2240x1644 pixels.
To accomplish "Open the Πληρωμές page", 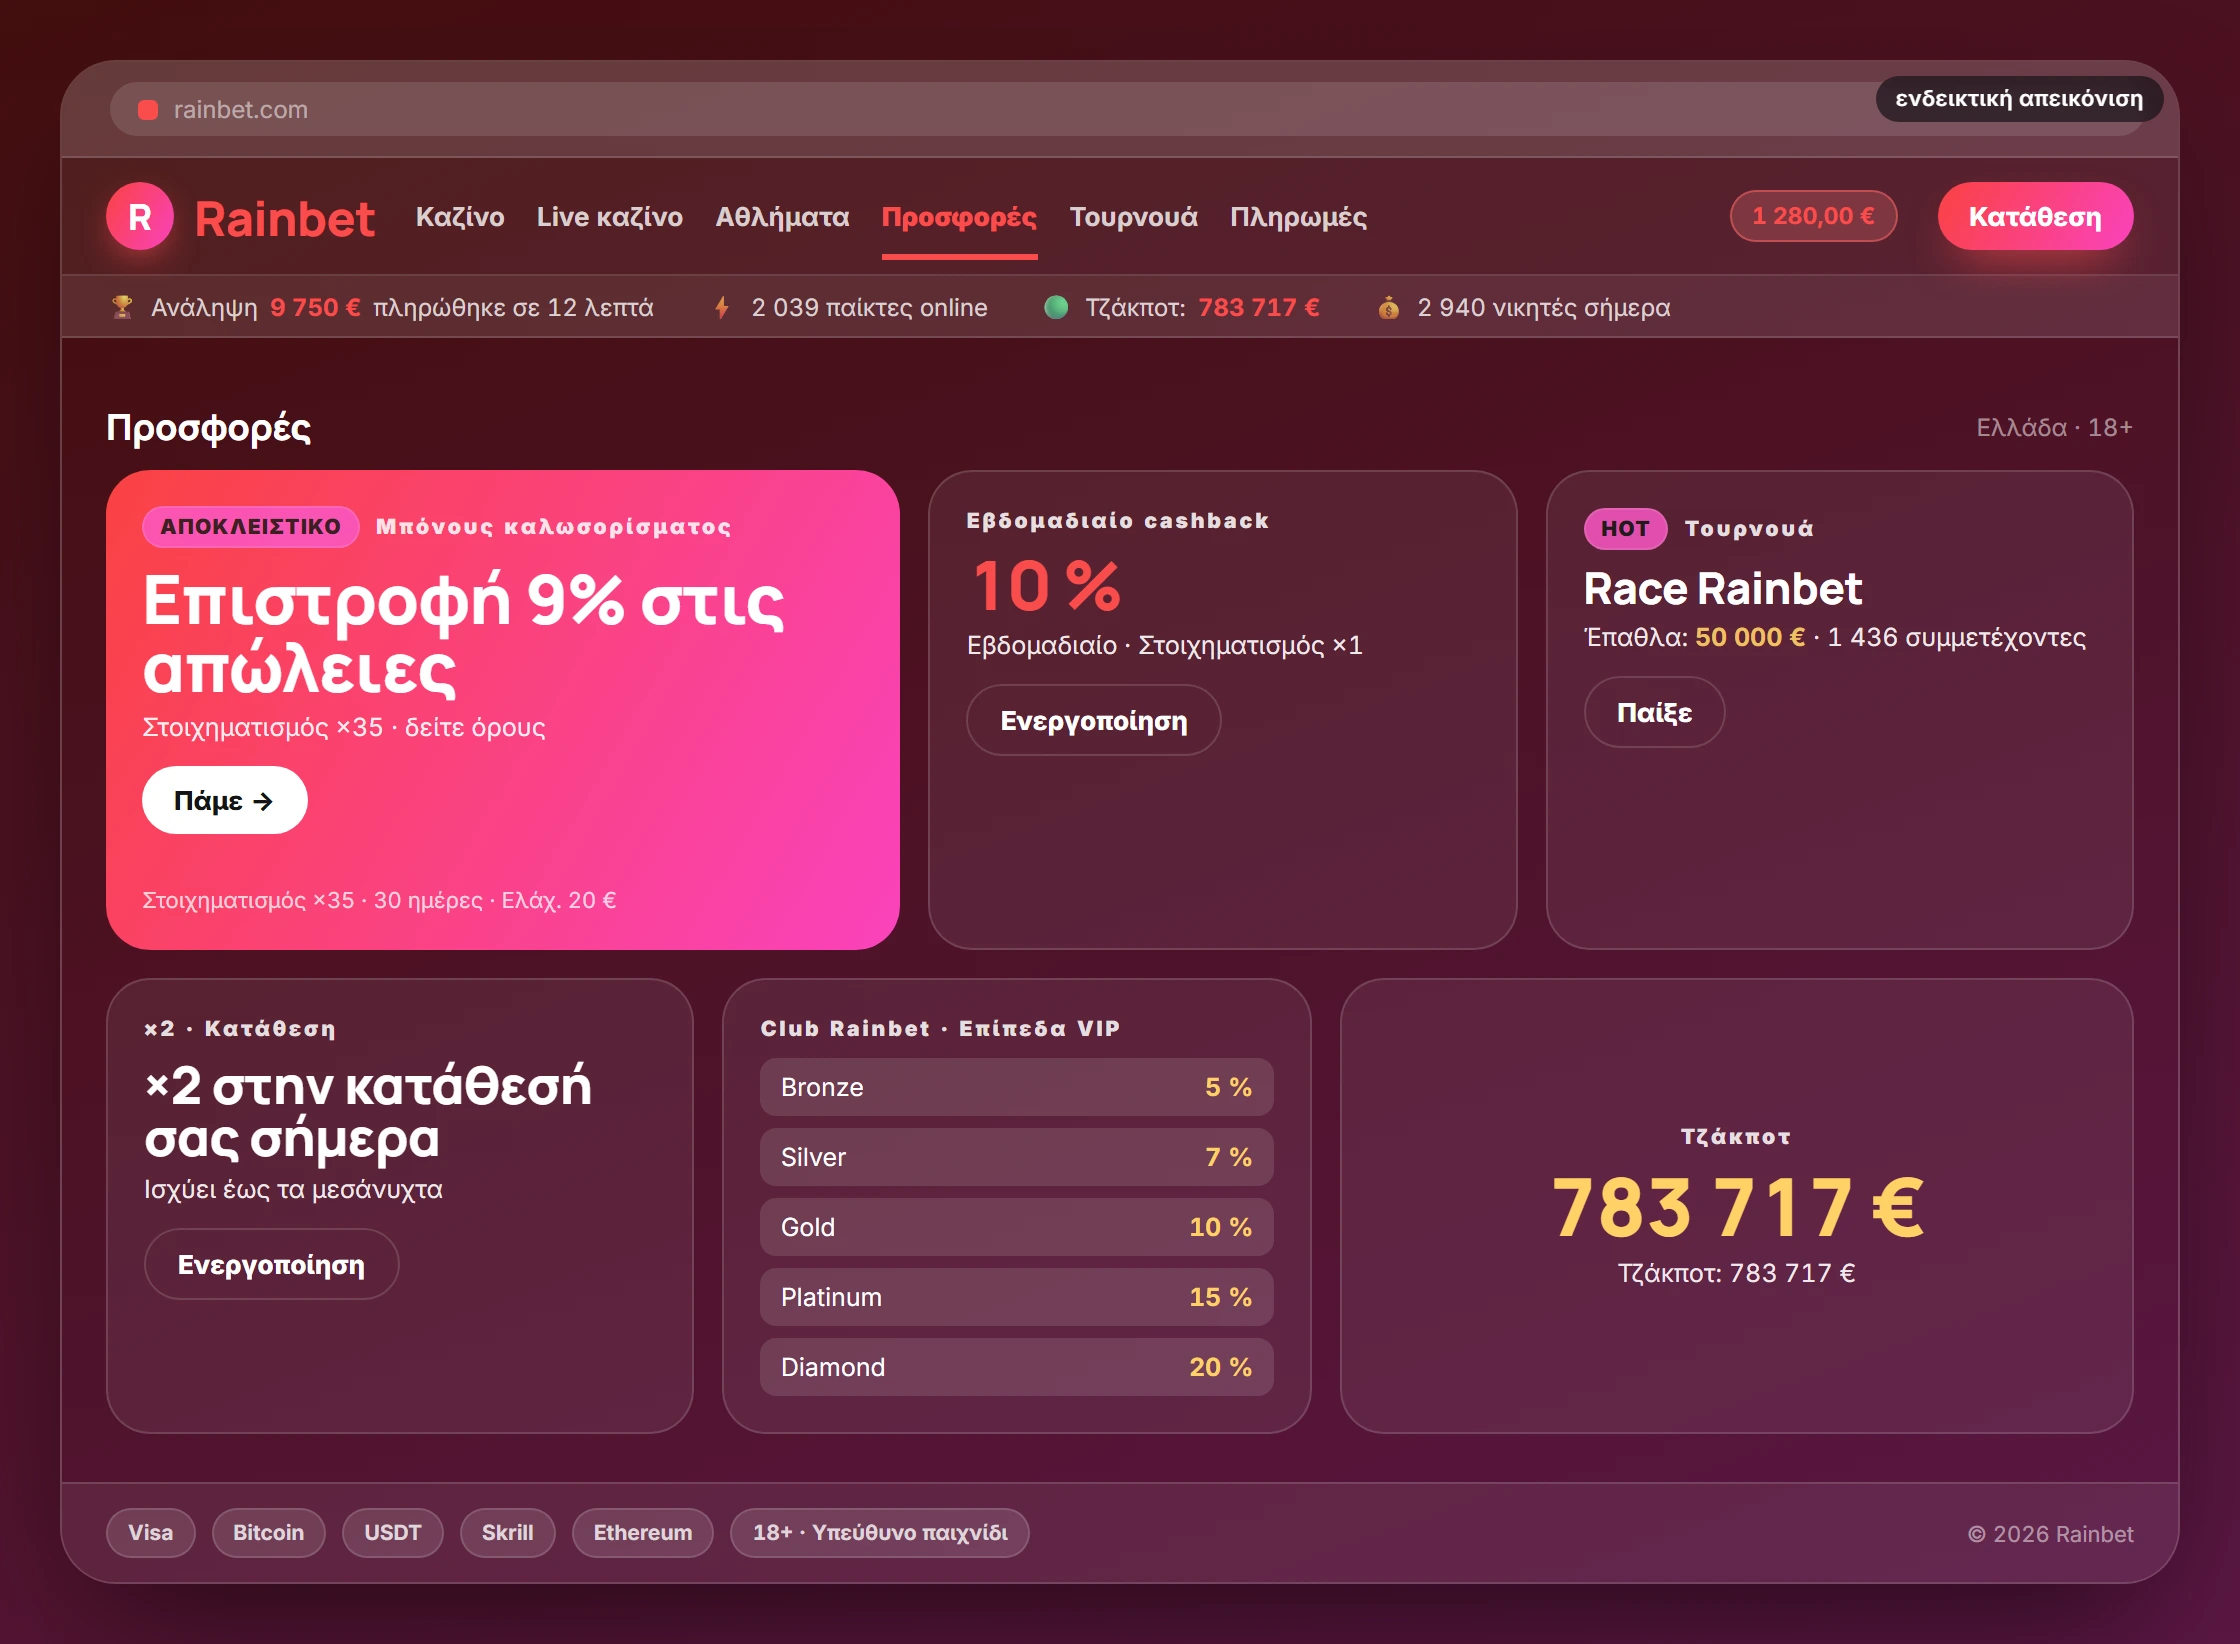I will tap(1298, 217).
